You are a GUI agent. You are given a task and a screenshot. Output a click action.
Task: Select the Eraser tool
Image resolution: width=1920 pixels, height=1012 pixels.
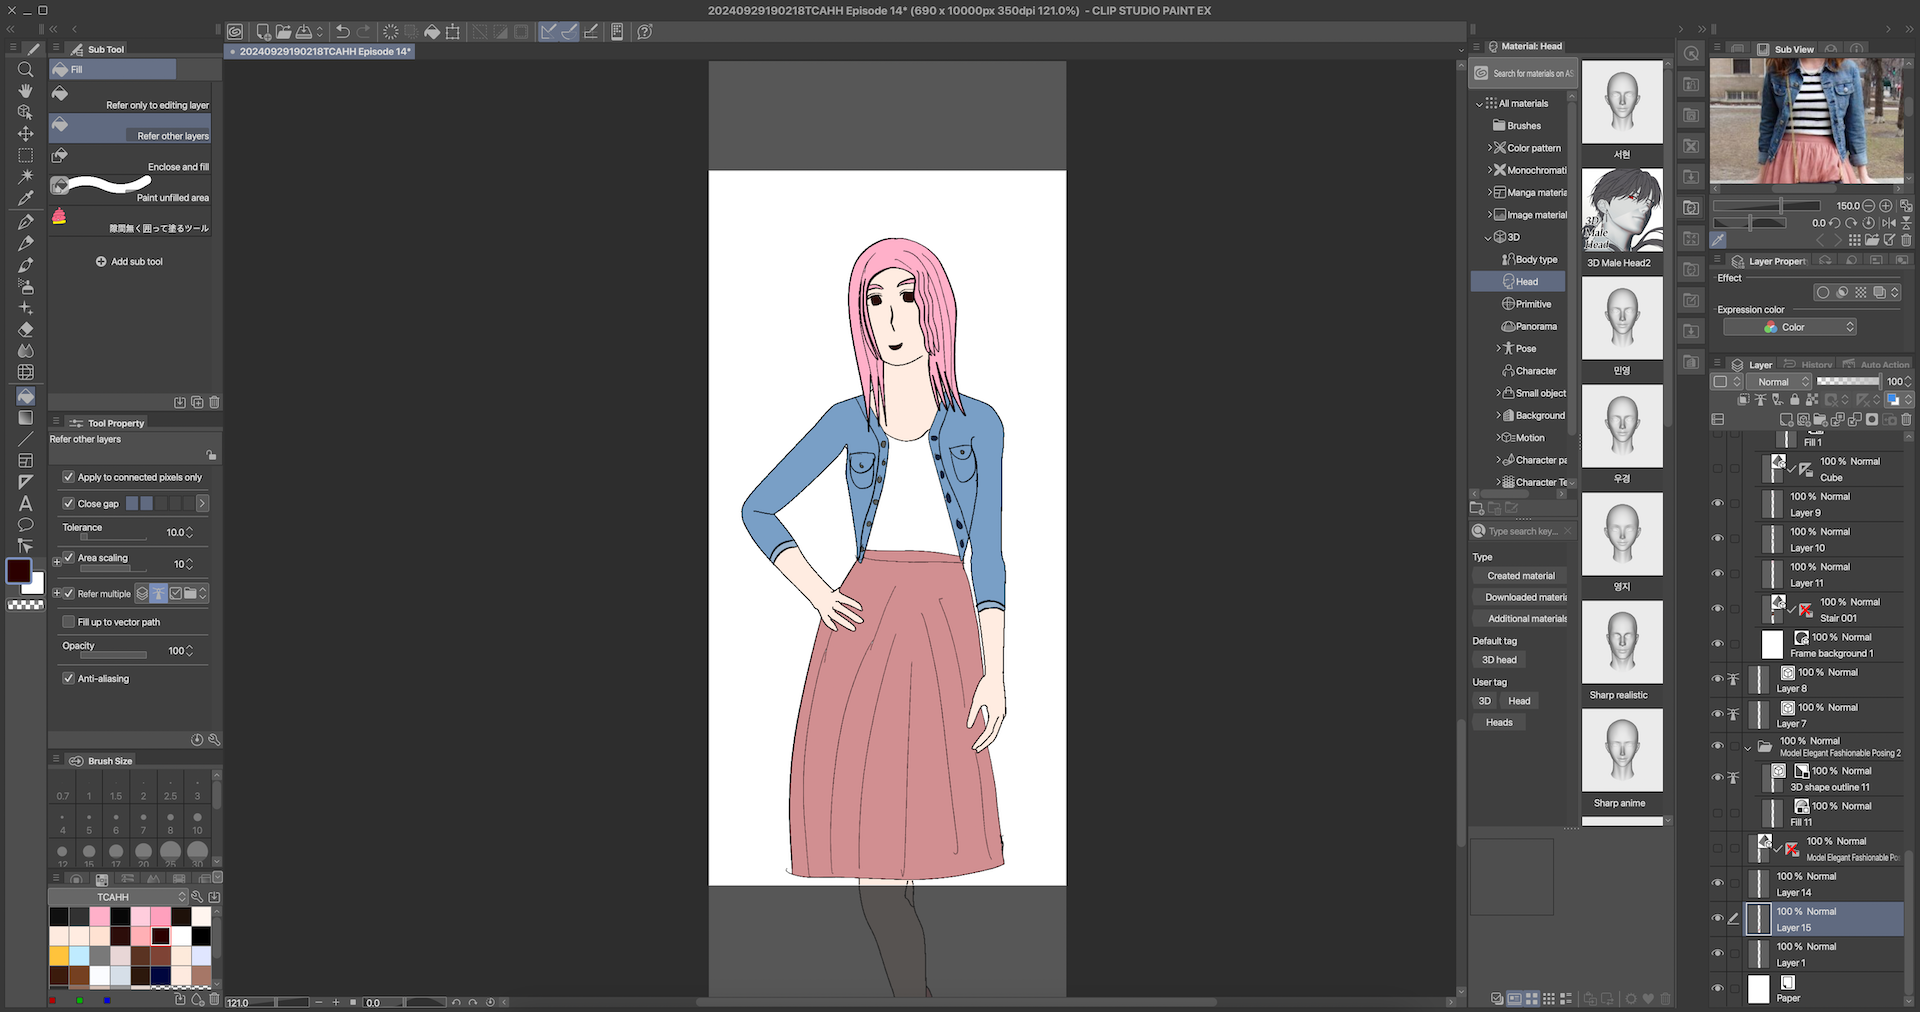tap(25, 329)
